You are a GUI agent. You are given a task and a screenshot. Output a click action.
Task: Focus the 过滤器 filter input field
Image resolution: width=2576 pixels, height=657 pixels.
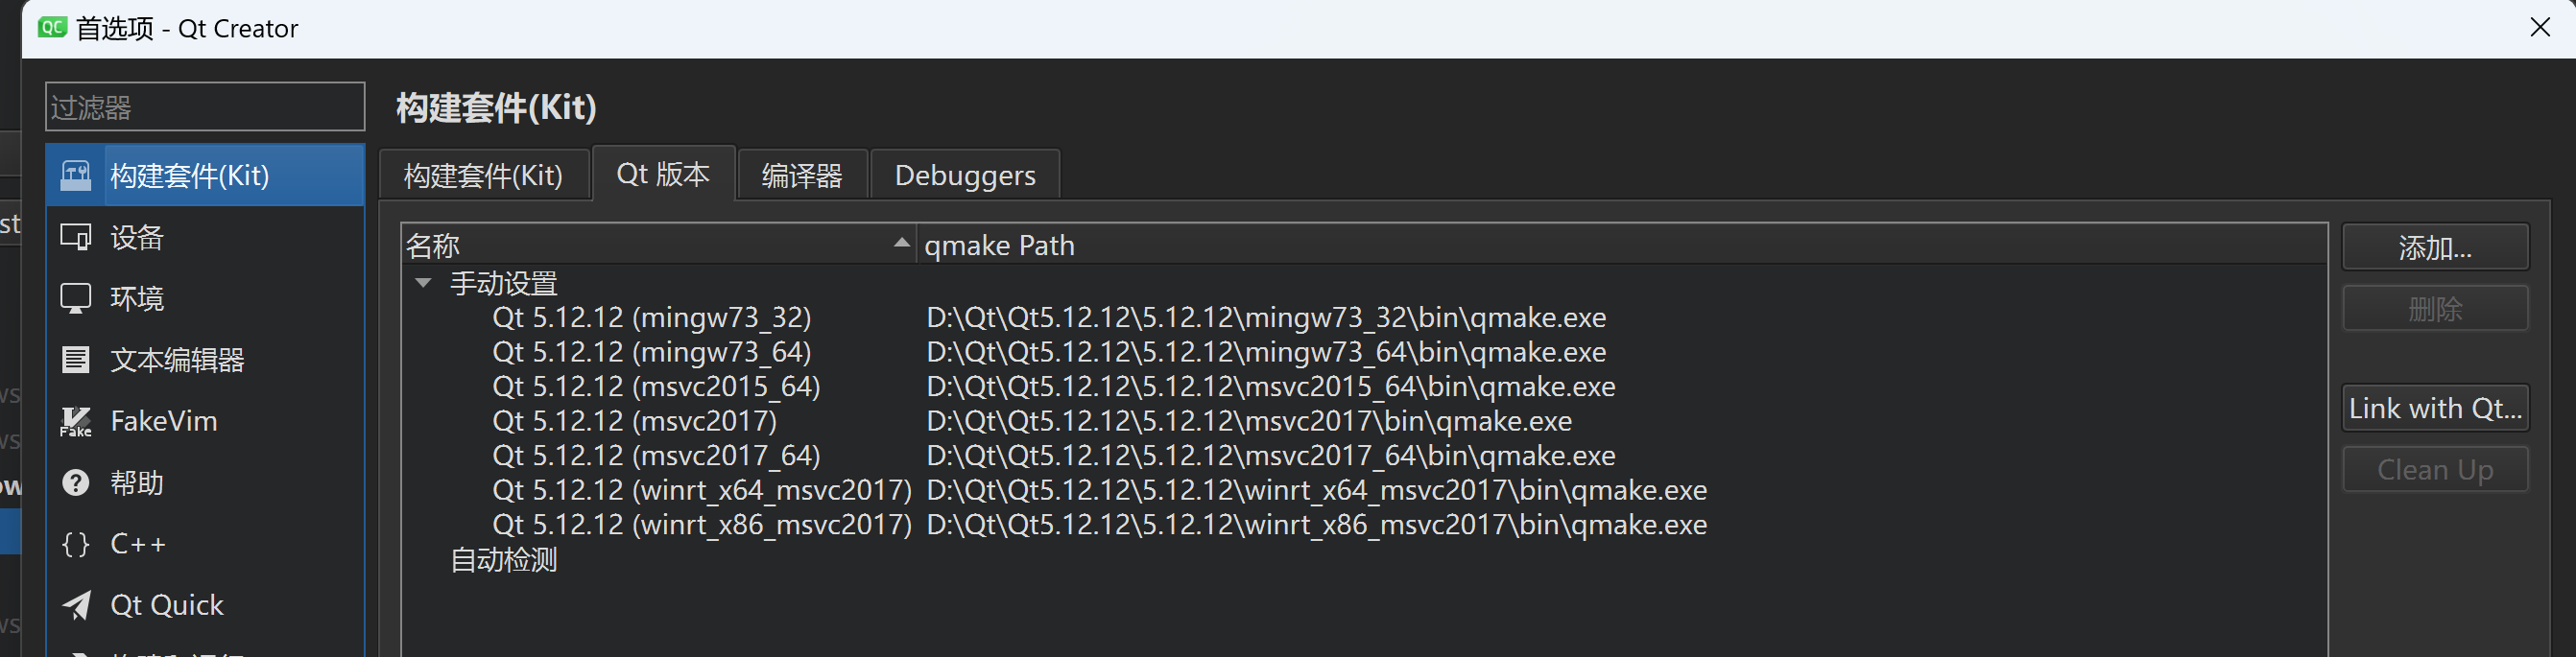coord(205,107)
